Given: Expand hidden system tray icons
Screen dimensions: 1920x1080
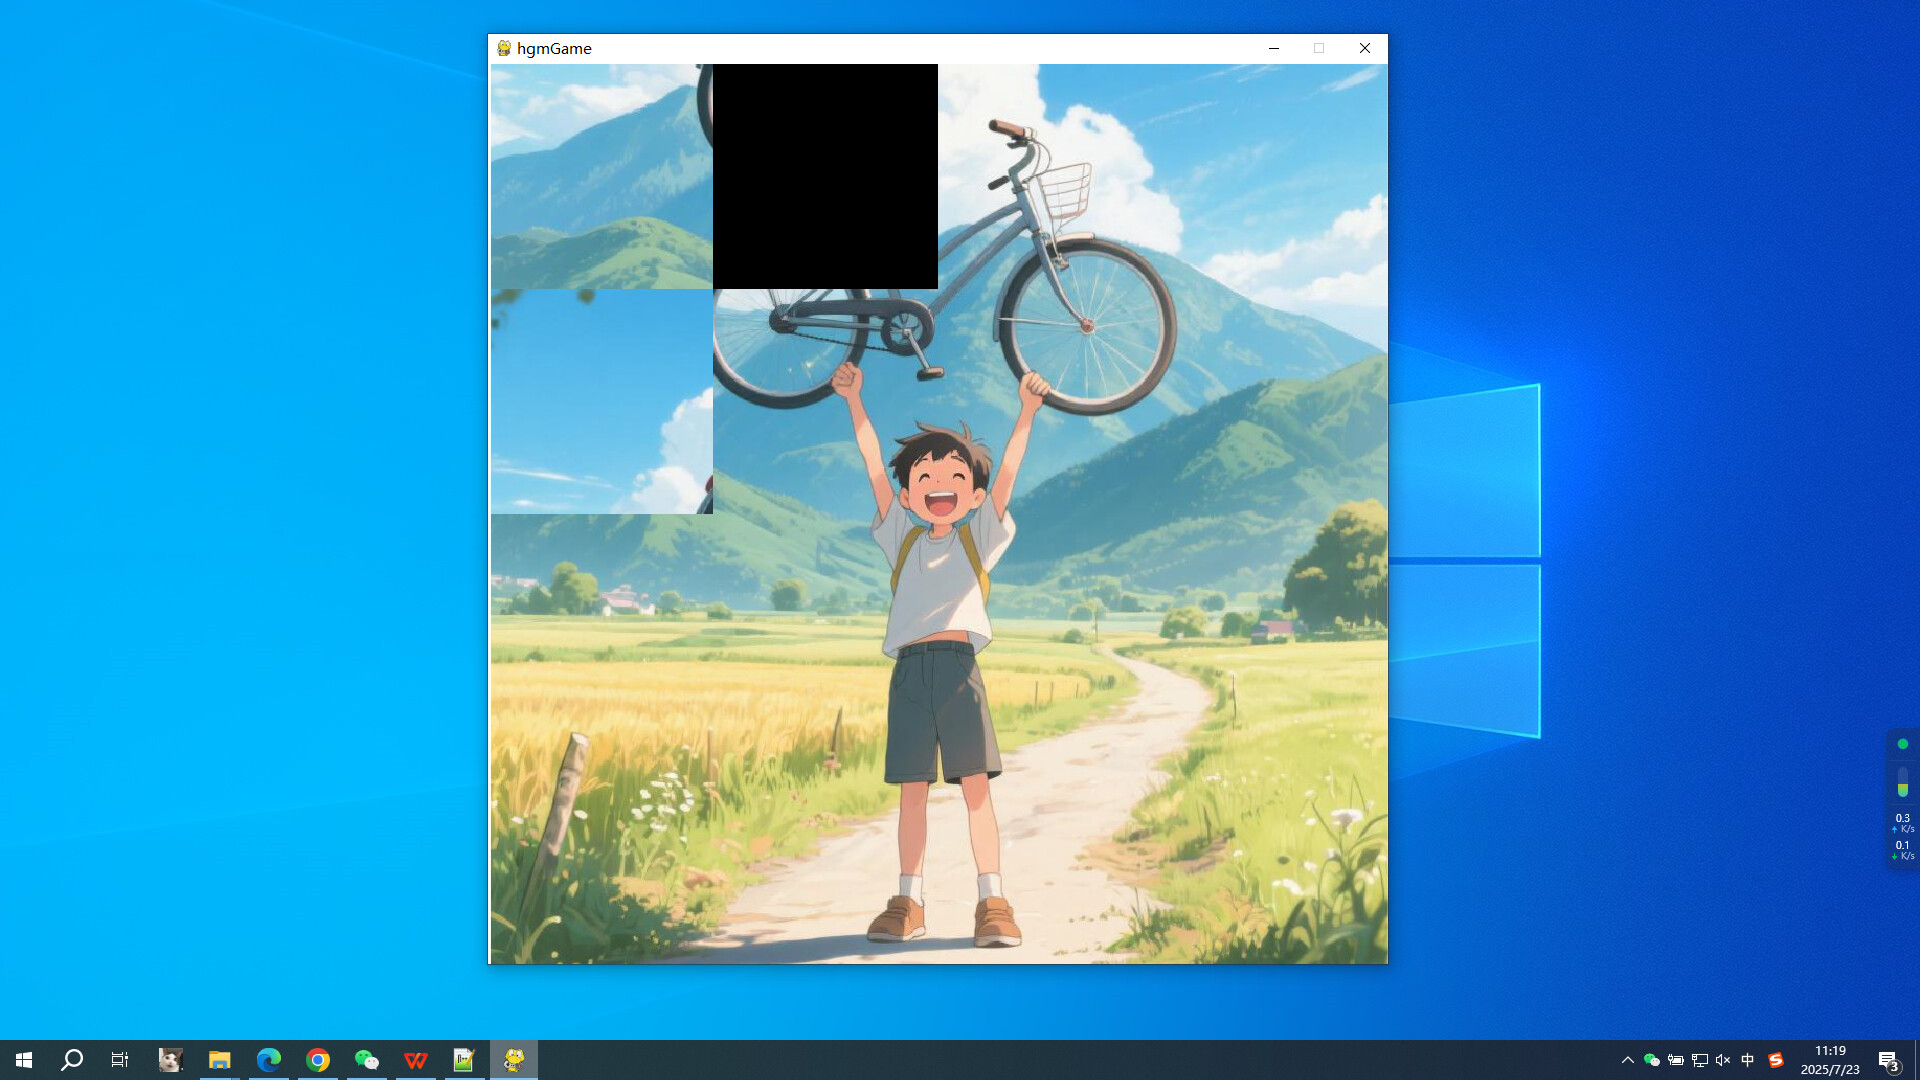Looking at the screenshot, I should pos(1629,1059).
